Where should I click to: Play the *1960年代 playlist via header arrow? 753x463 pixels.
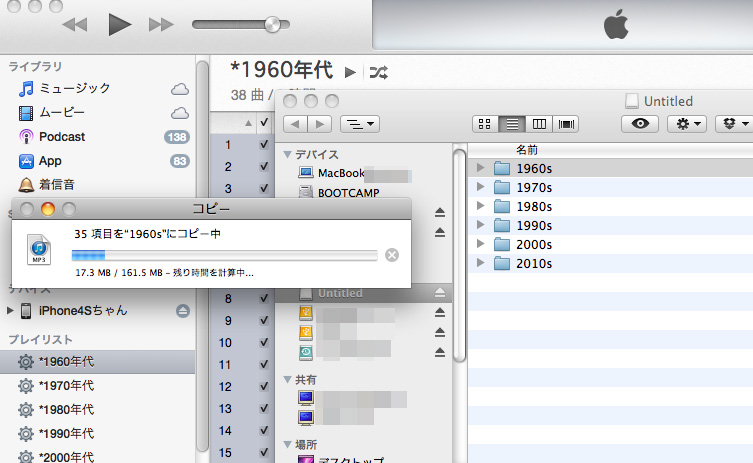[x=350, y=73]
